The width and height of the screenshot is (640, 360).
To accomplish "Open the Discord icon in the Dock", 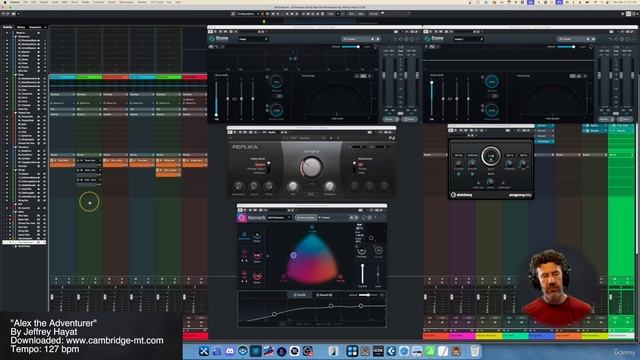I will click(230, 351).
